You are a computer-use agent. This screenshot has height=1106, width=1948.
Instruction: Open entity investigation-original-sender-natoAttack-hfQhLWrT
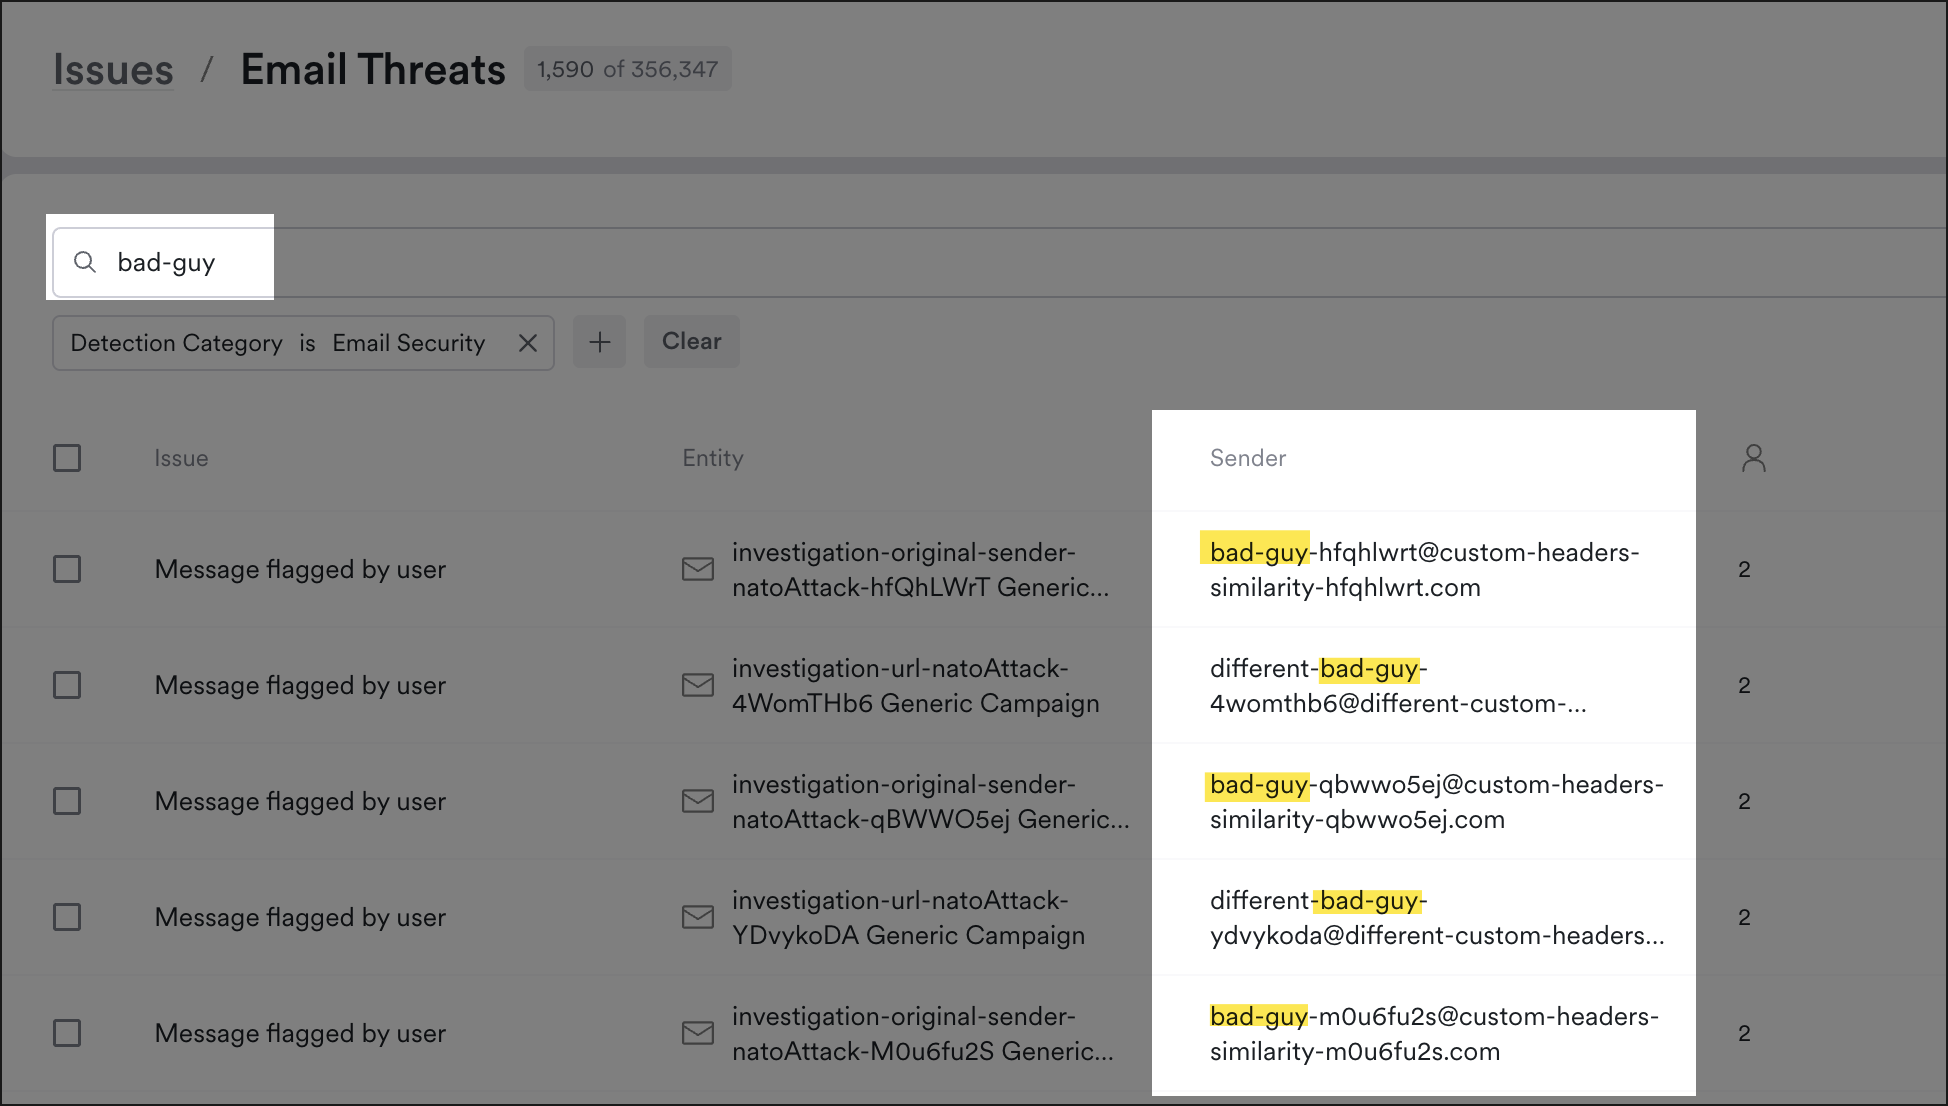921,570
